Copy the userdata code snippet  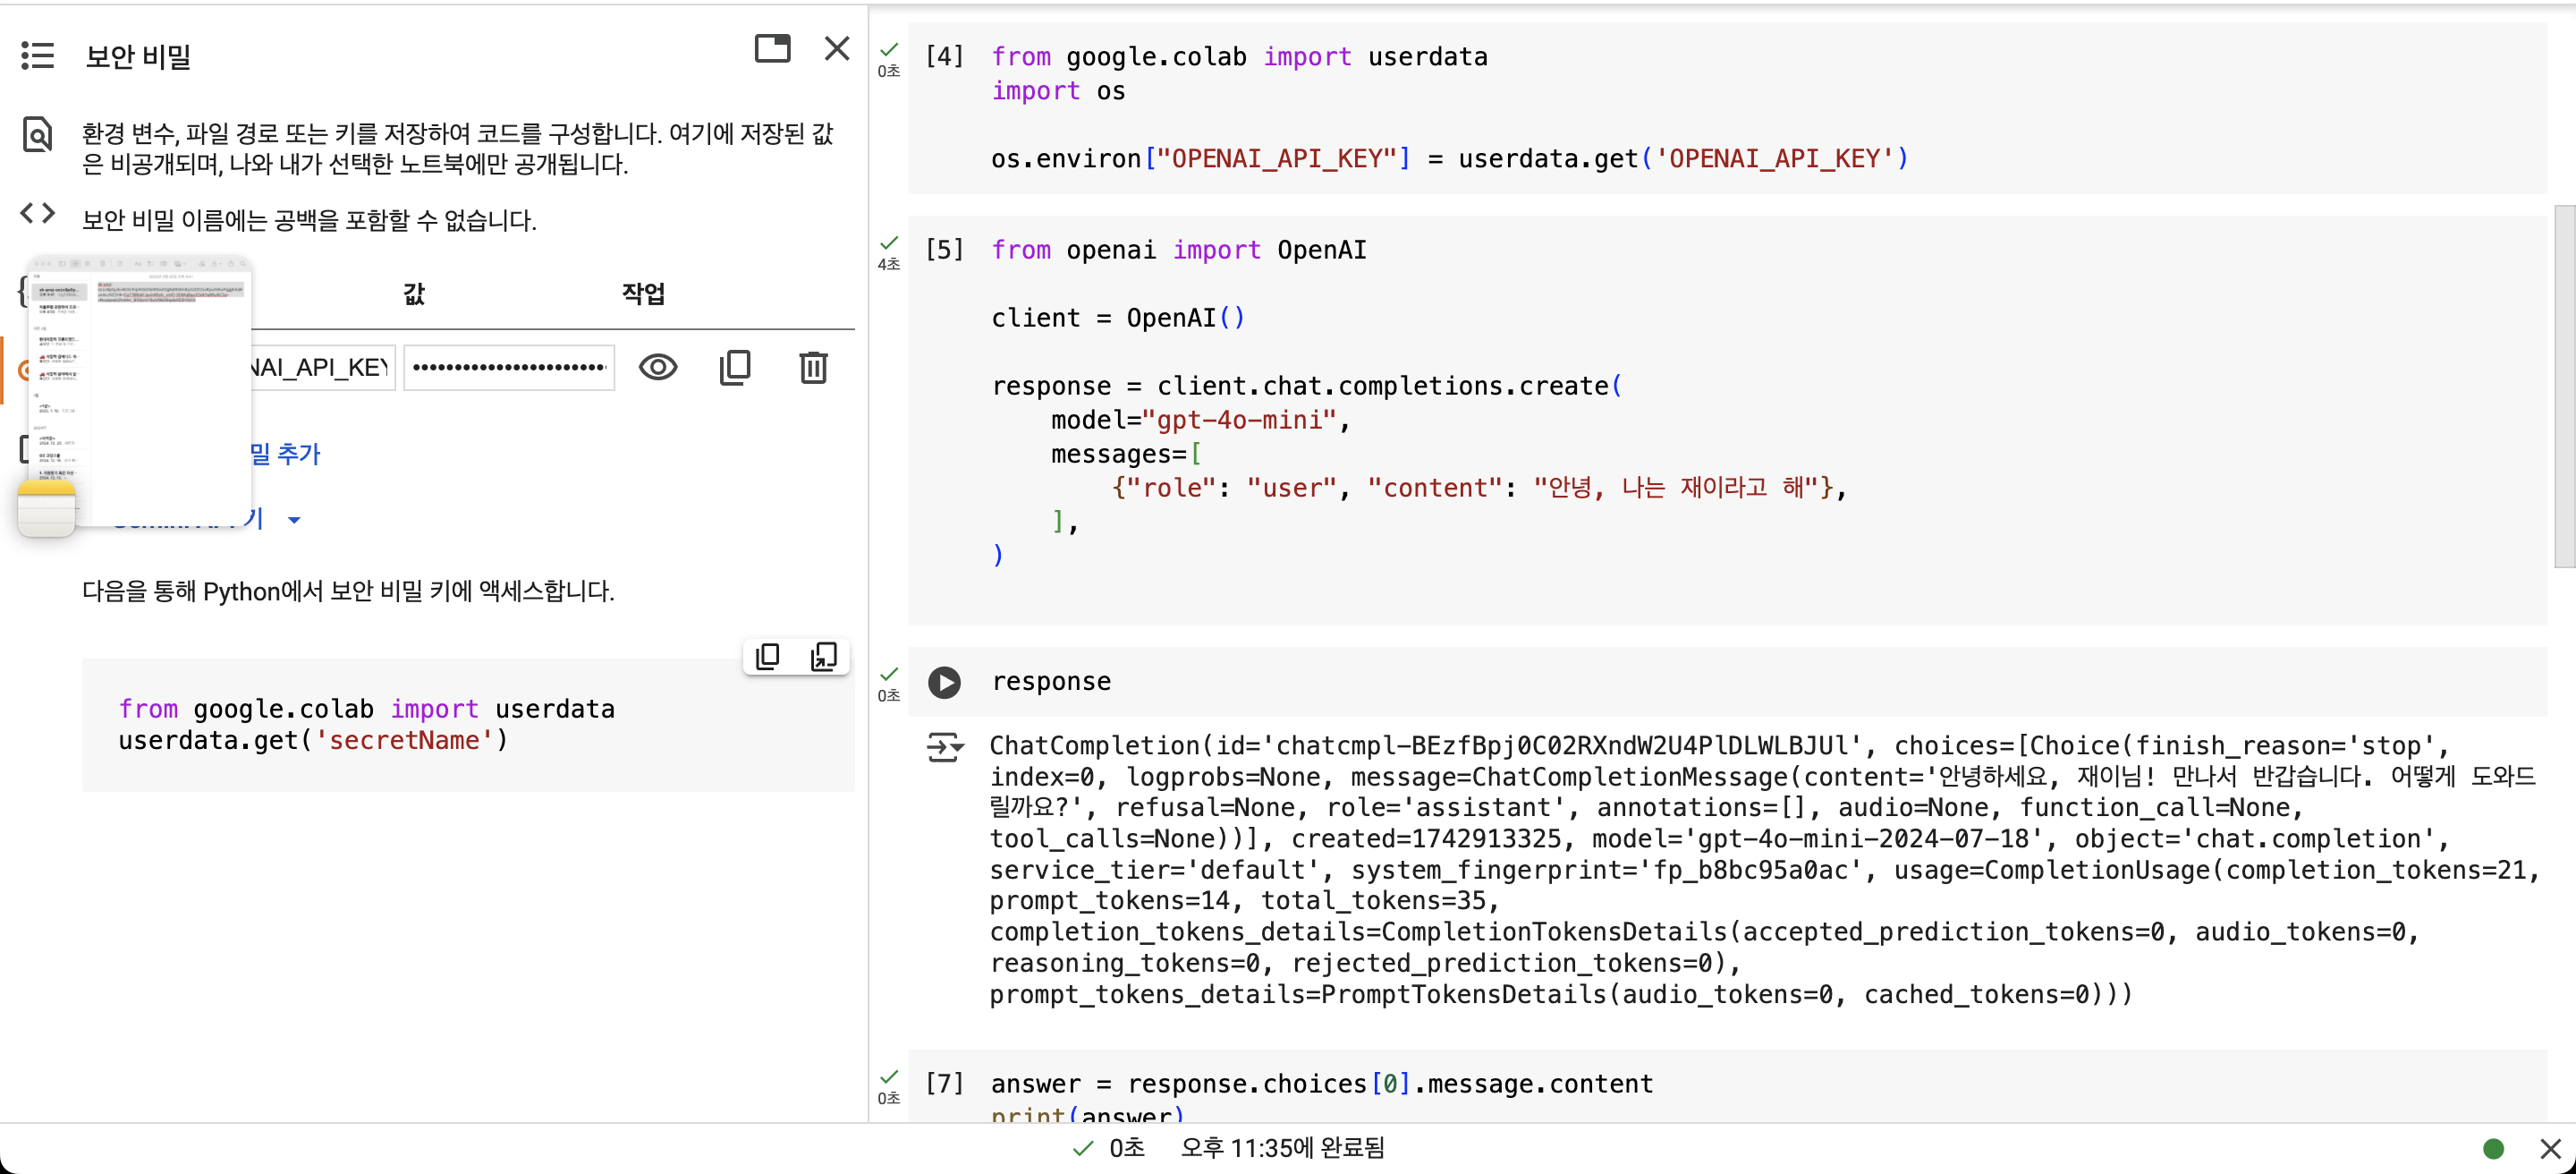tap(768, 656)
